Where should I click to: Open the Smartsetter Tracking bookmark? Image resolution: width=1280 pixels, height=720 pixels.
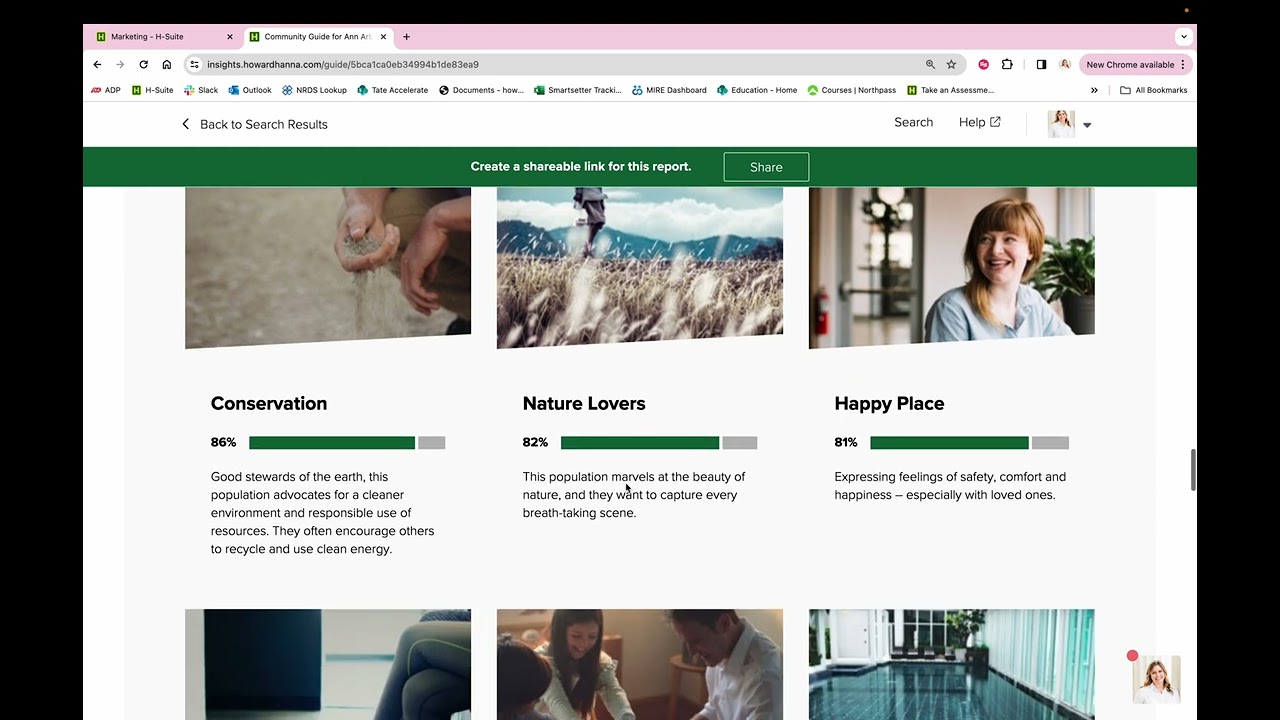pyautogui.click(x=578, y=90)
